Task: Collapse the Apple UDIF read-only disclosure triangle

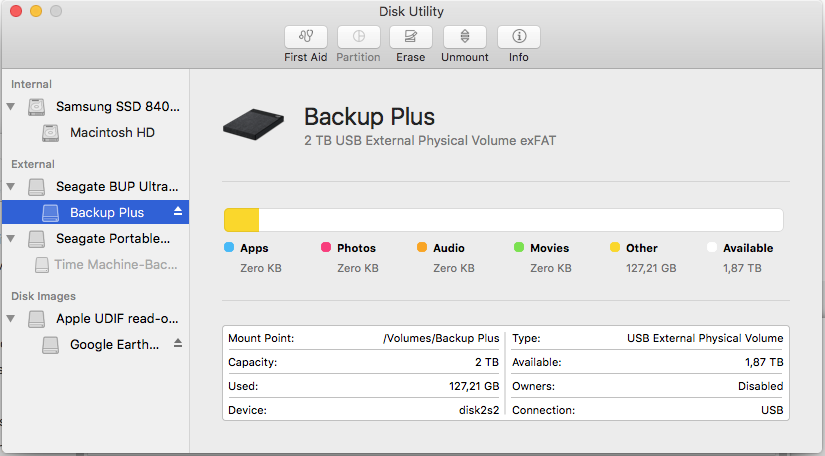Action: pos(11,319)
